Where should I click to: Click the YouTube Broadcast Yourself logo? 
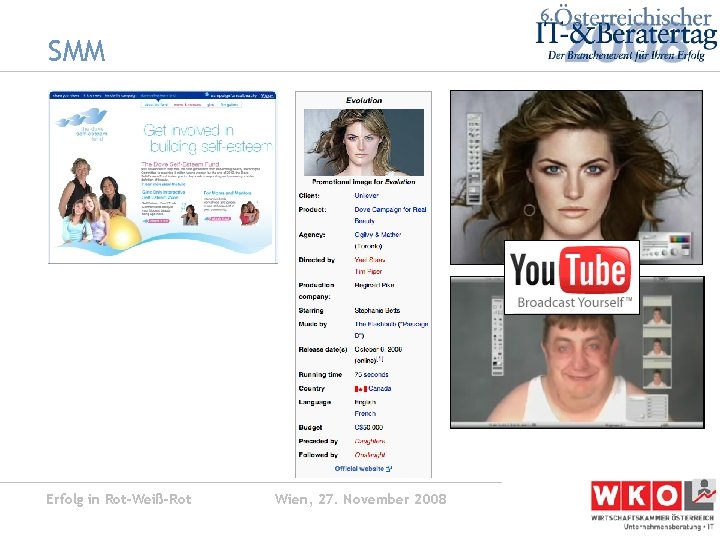click(572, 277)
